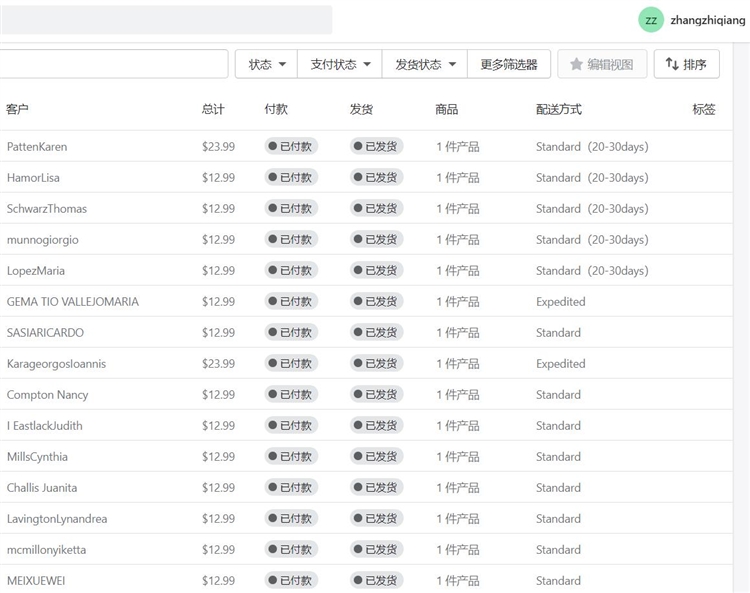Image resolution: width=750 pixels, height=593 pixels.
Task: Click the zz user avatar icon
Action: pyautogui.click(x=651, y=20)
